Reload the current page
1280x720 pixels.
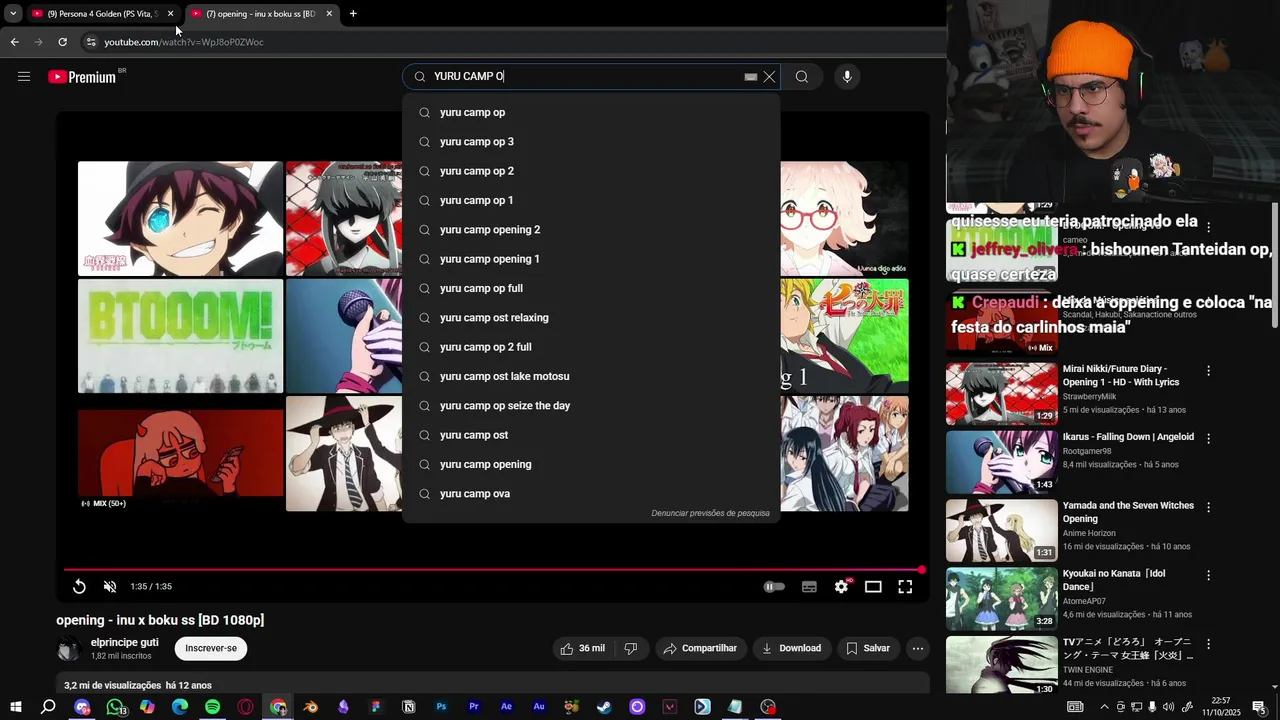pyautogui.click(x=62, y=42)
